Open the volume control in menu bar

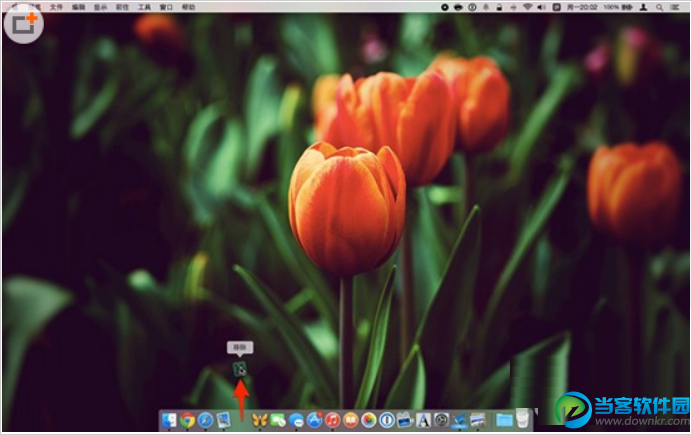(542, 7)
